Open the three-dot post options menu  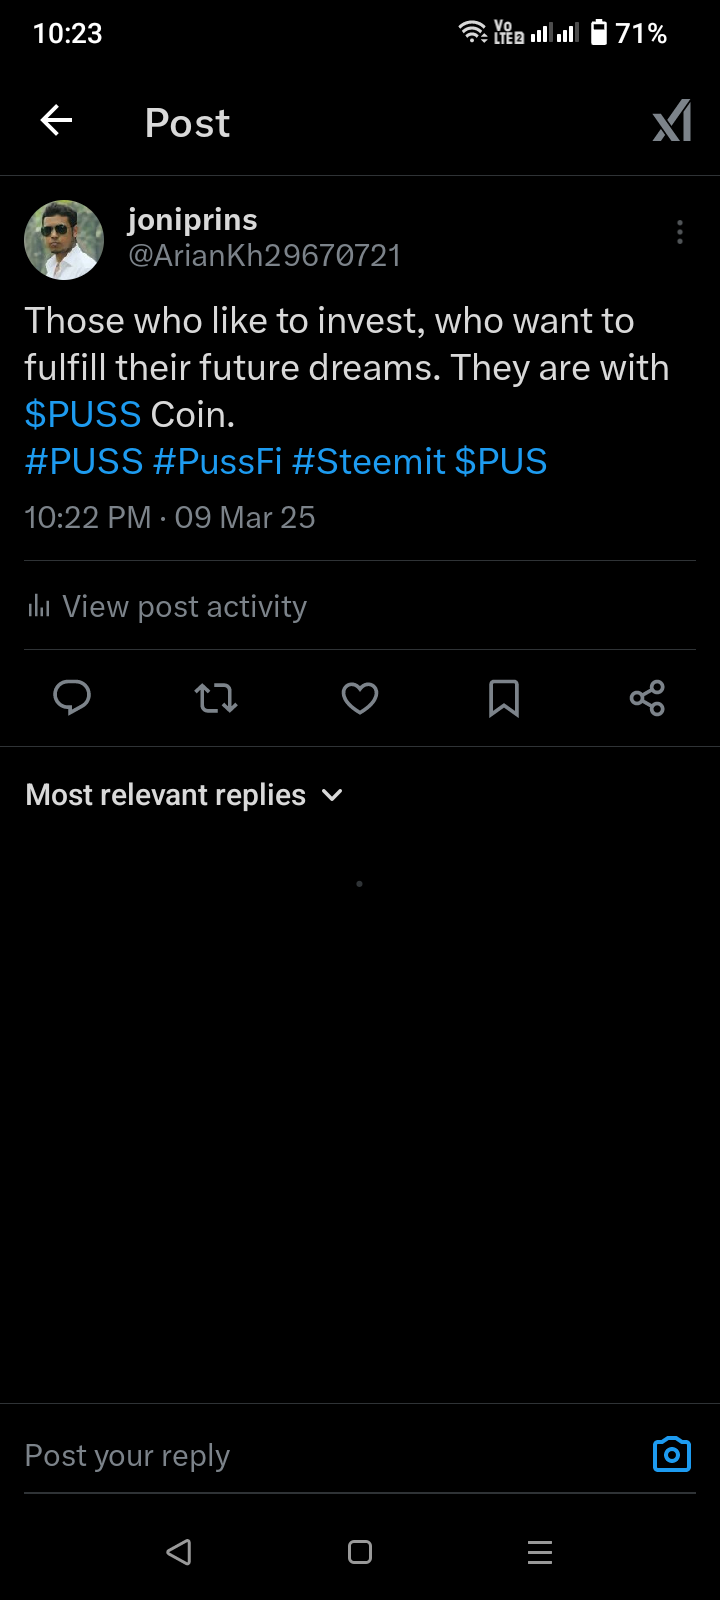click(680, 232)
